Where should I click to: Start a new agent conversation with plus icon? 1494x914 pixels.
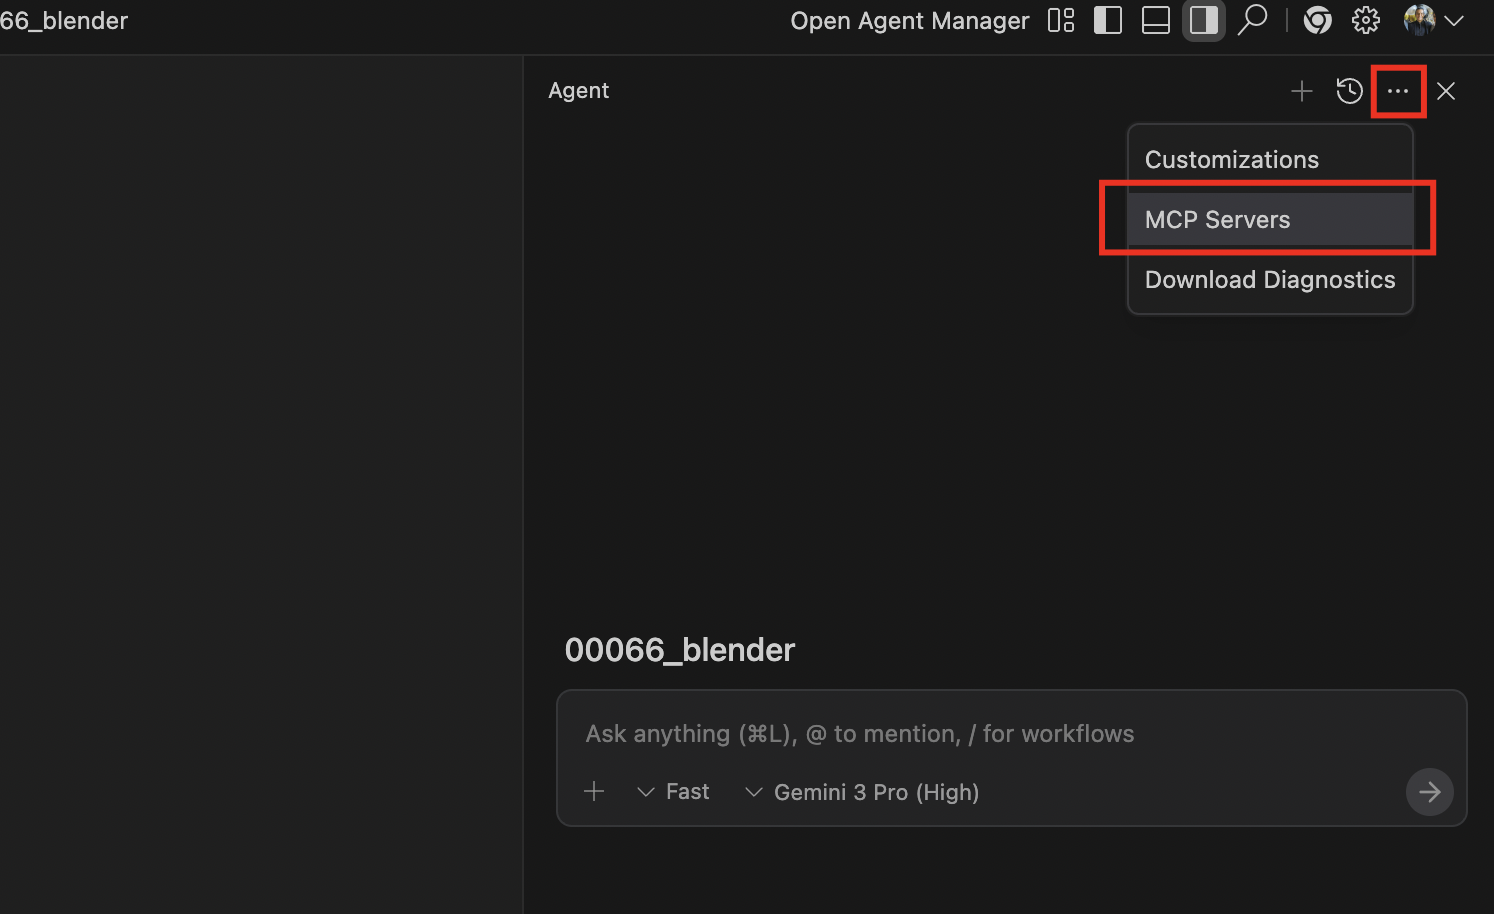click(1301, 92)
